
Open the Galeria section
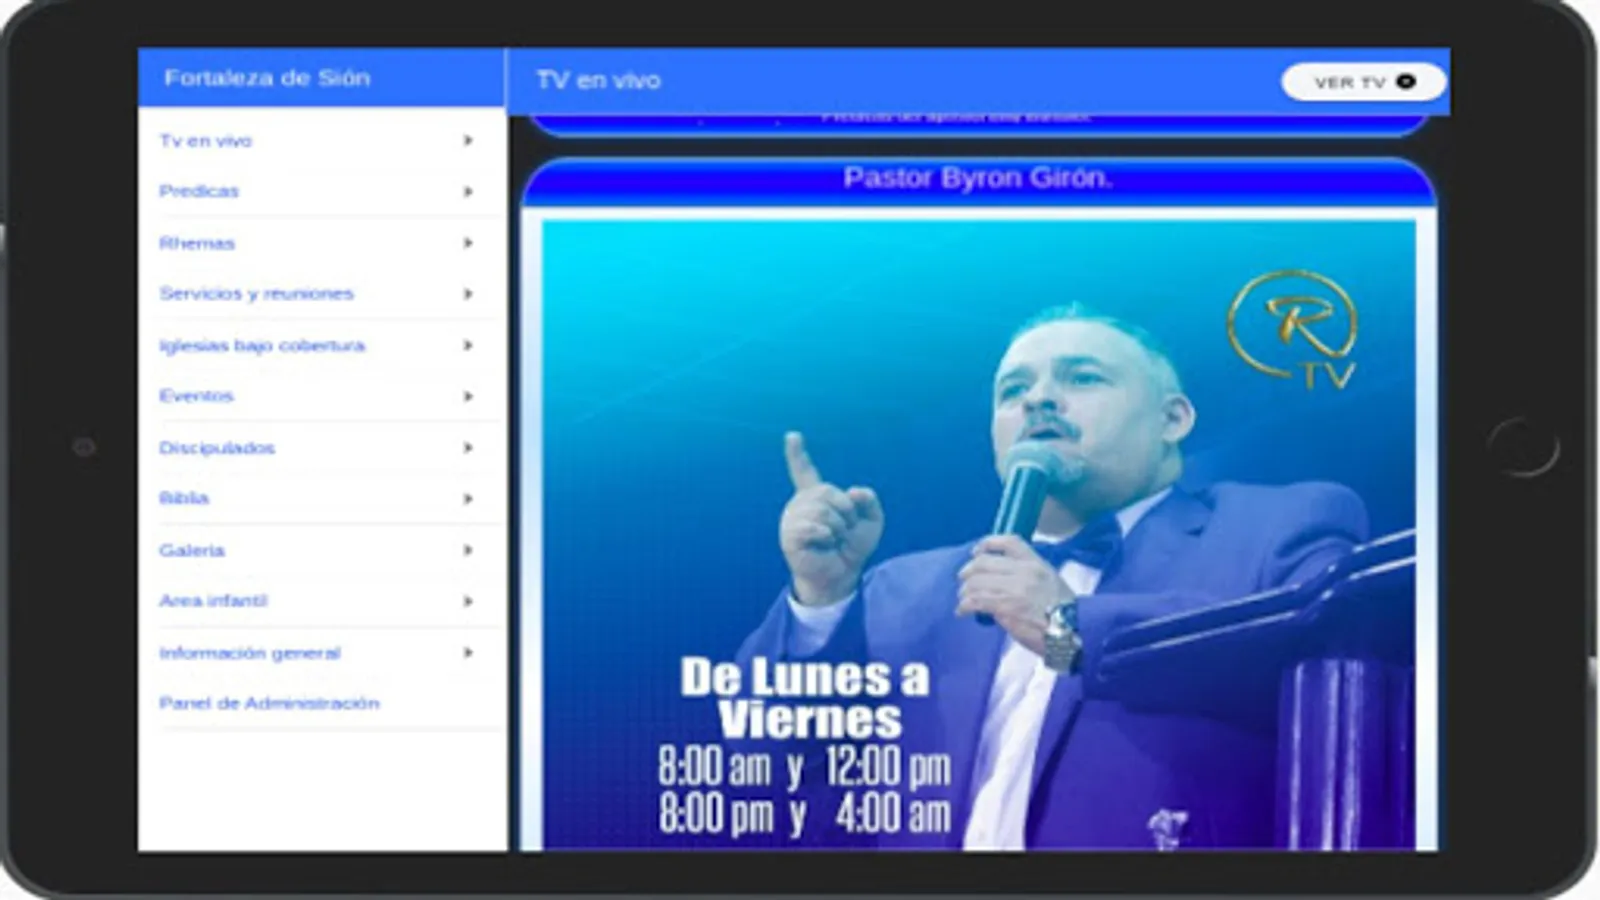(x=320, y=550)
